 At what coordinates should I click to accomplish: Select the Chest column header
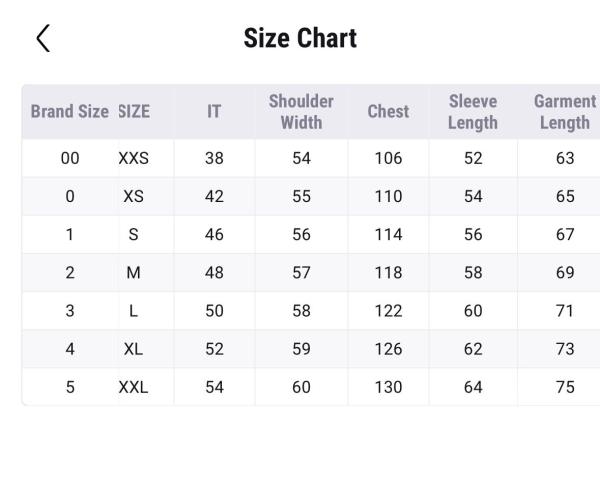click(388, 111)
